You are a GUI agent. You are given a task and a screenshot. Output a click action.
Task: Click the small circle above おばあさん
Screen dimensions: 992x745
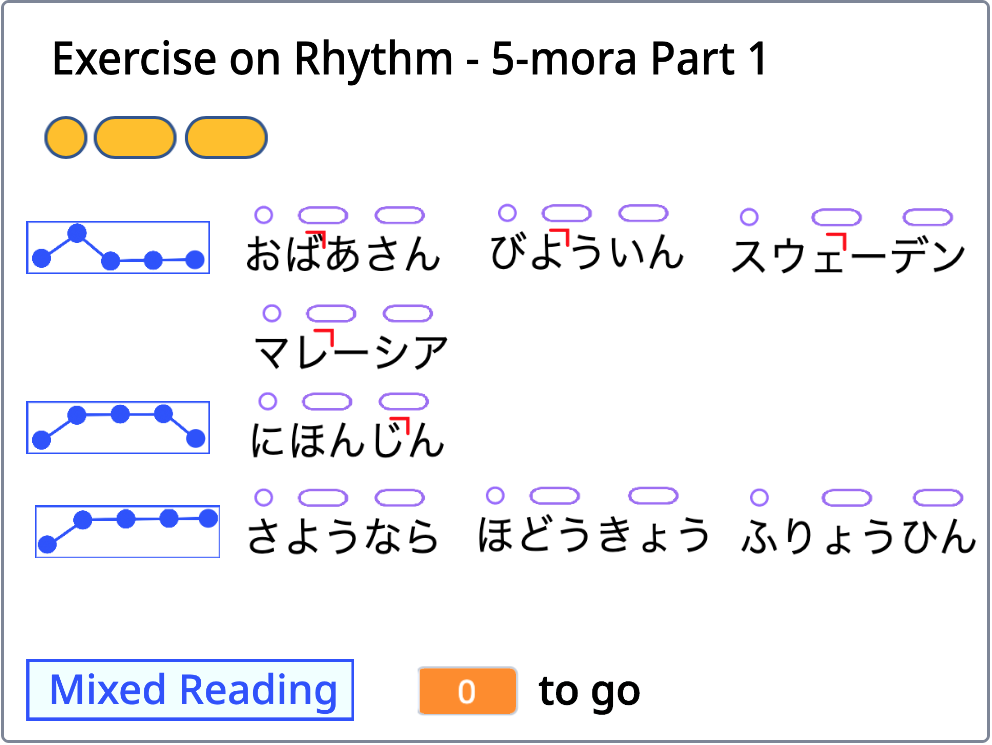(264, 214)
